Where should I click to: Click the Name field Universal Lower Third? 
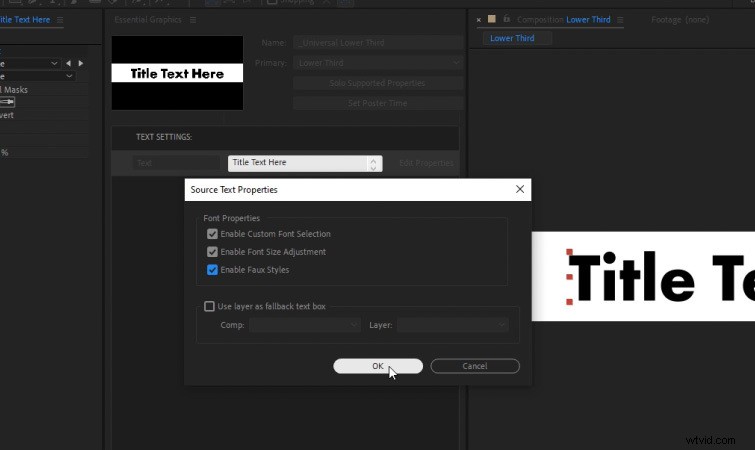pyautogui.click(x=378, y=43)
